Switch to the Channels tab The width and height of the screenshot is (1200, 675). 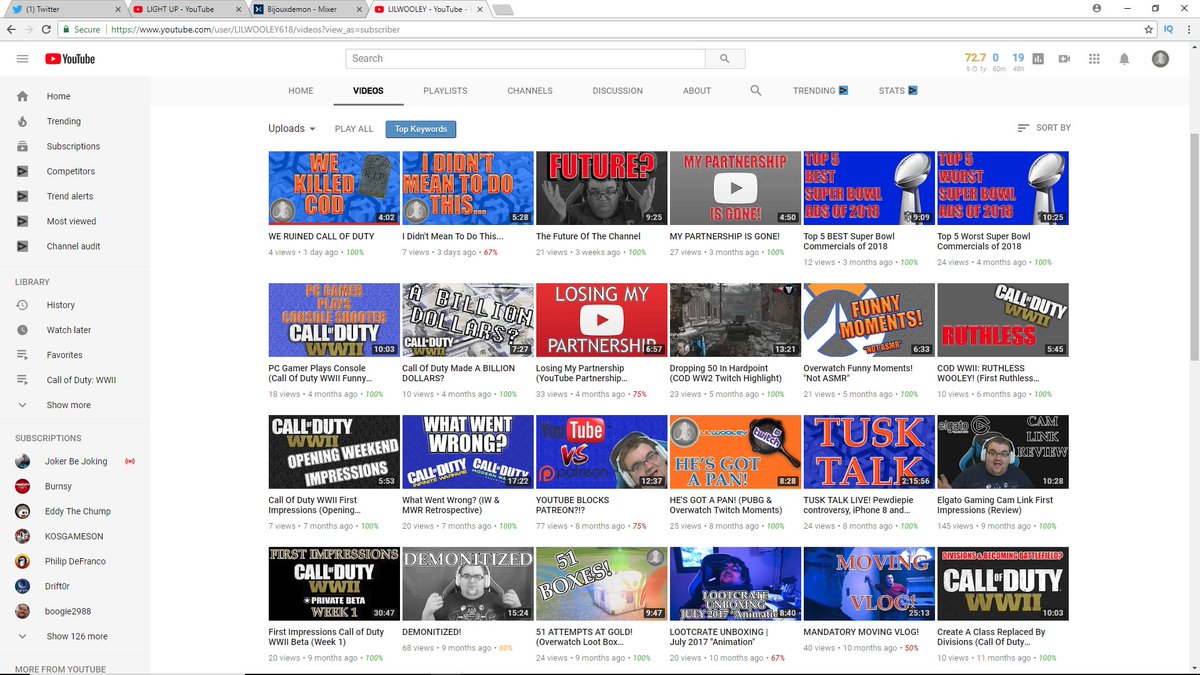pyautogui.click(x=530, y=90)
